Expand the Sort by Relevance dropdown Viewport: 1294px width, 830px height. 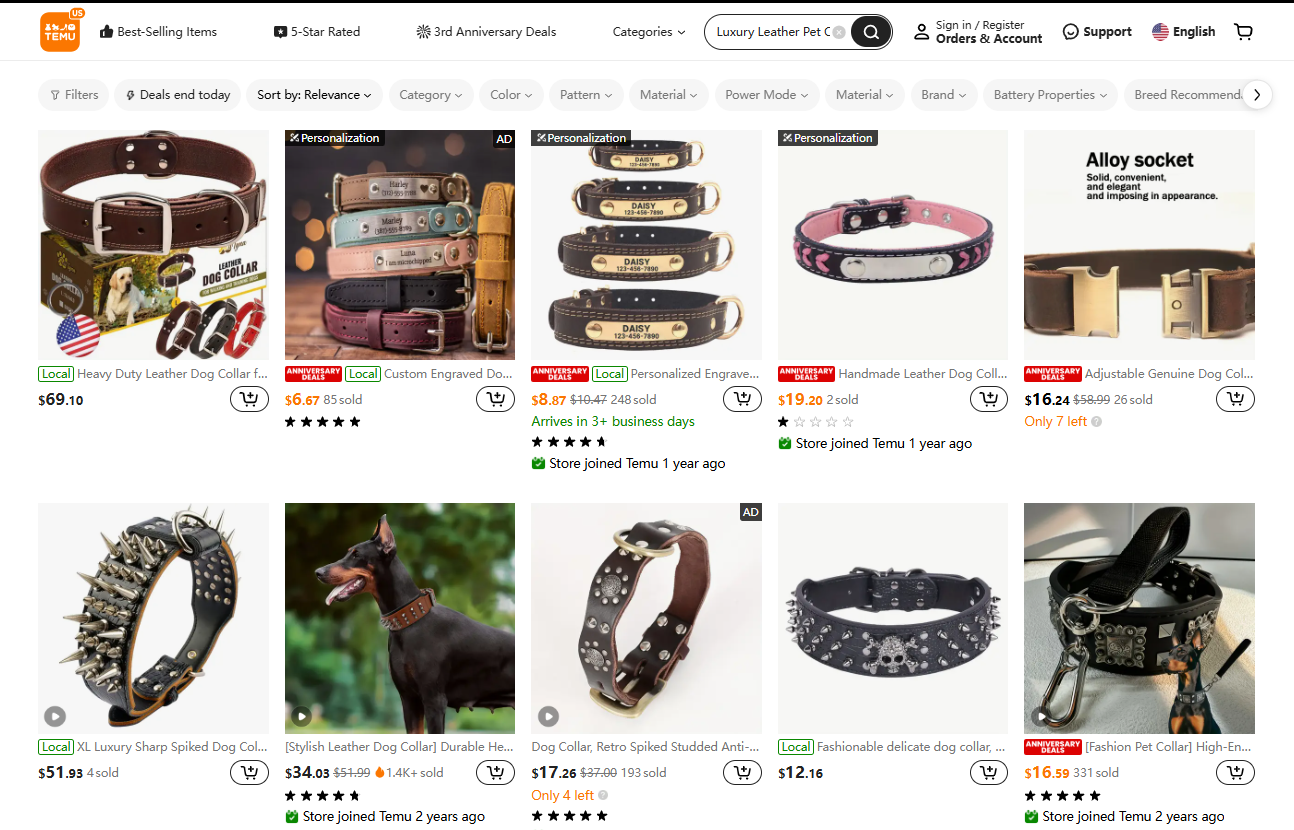pos(314,94)
